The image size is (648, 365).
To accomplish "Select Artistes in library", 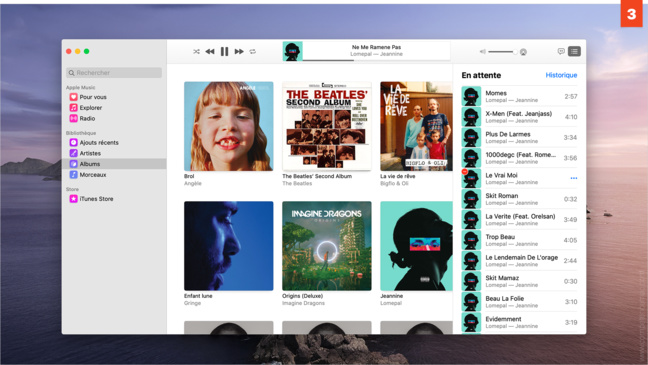I will [90, 153].
